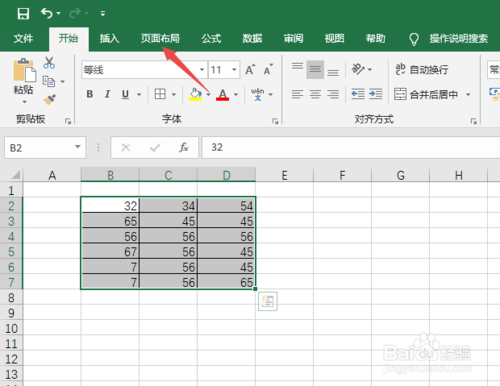Align text to the right
Image resolution: width=500 pixels, height=386 pixels.
(333, 94)
